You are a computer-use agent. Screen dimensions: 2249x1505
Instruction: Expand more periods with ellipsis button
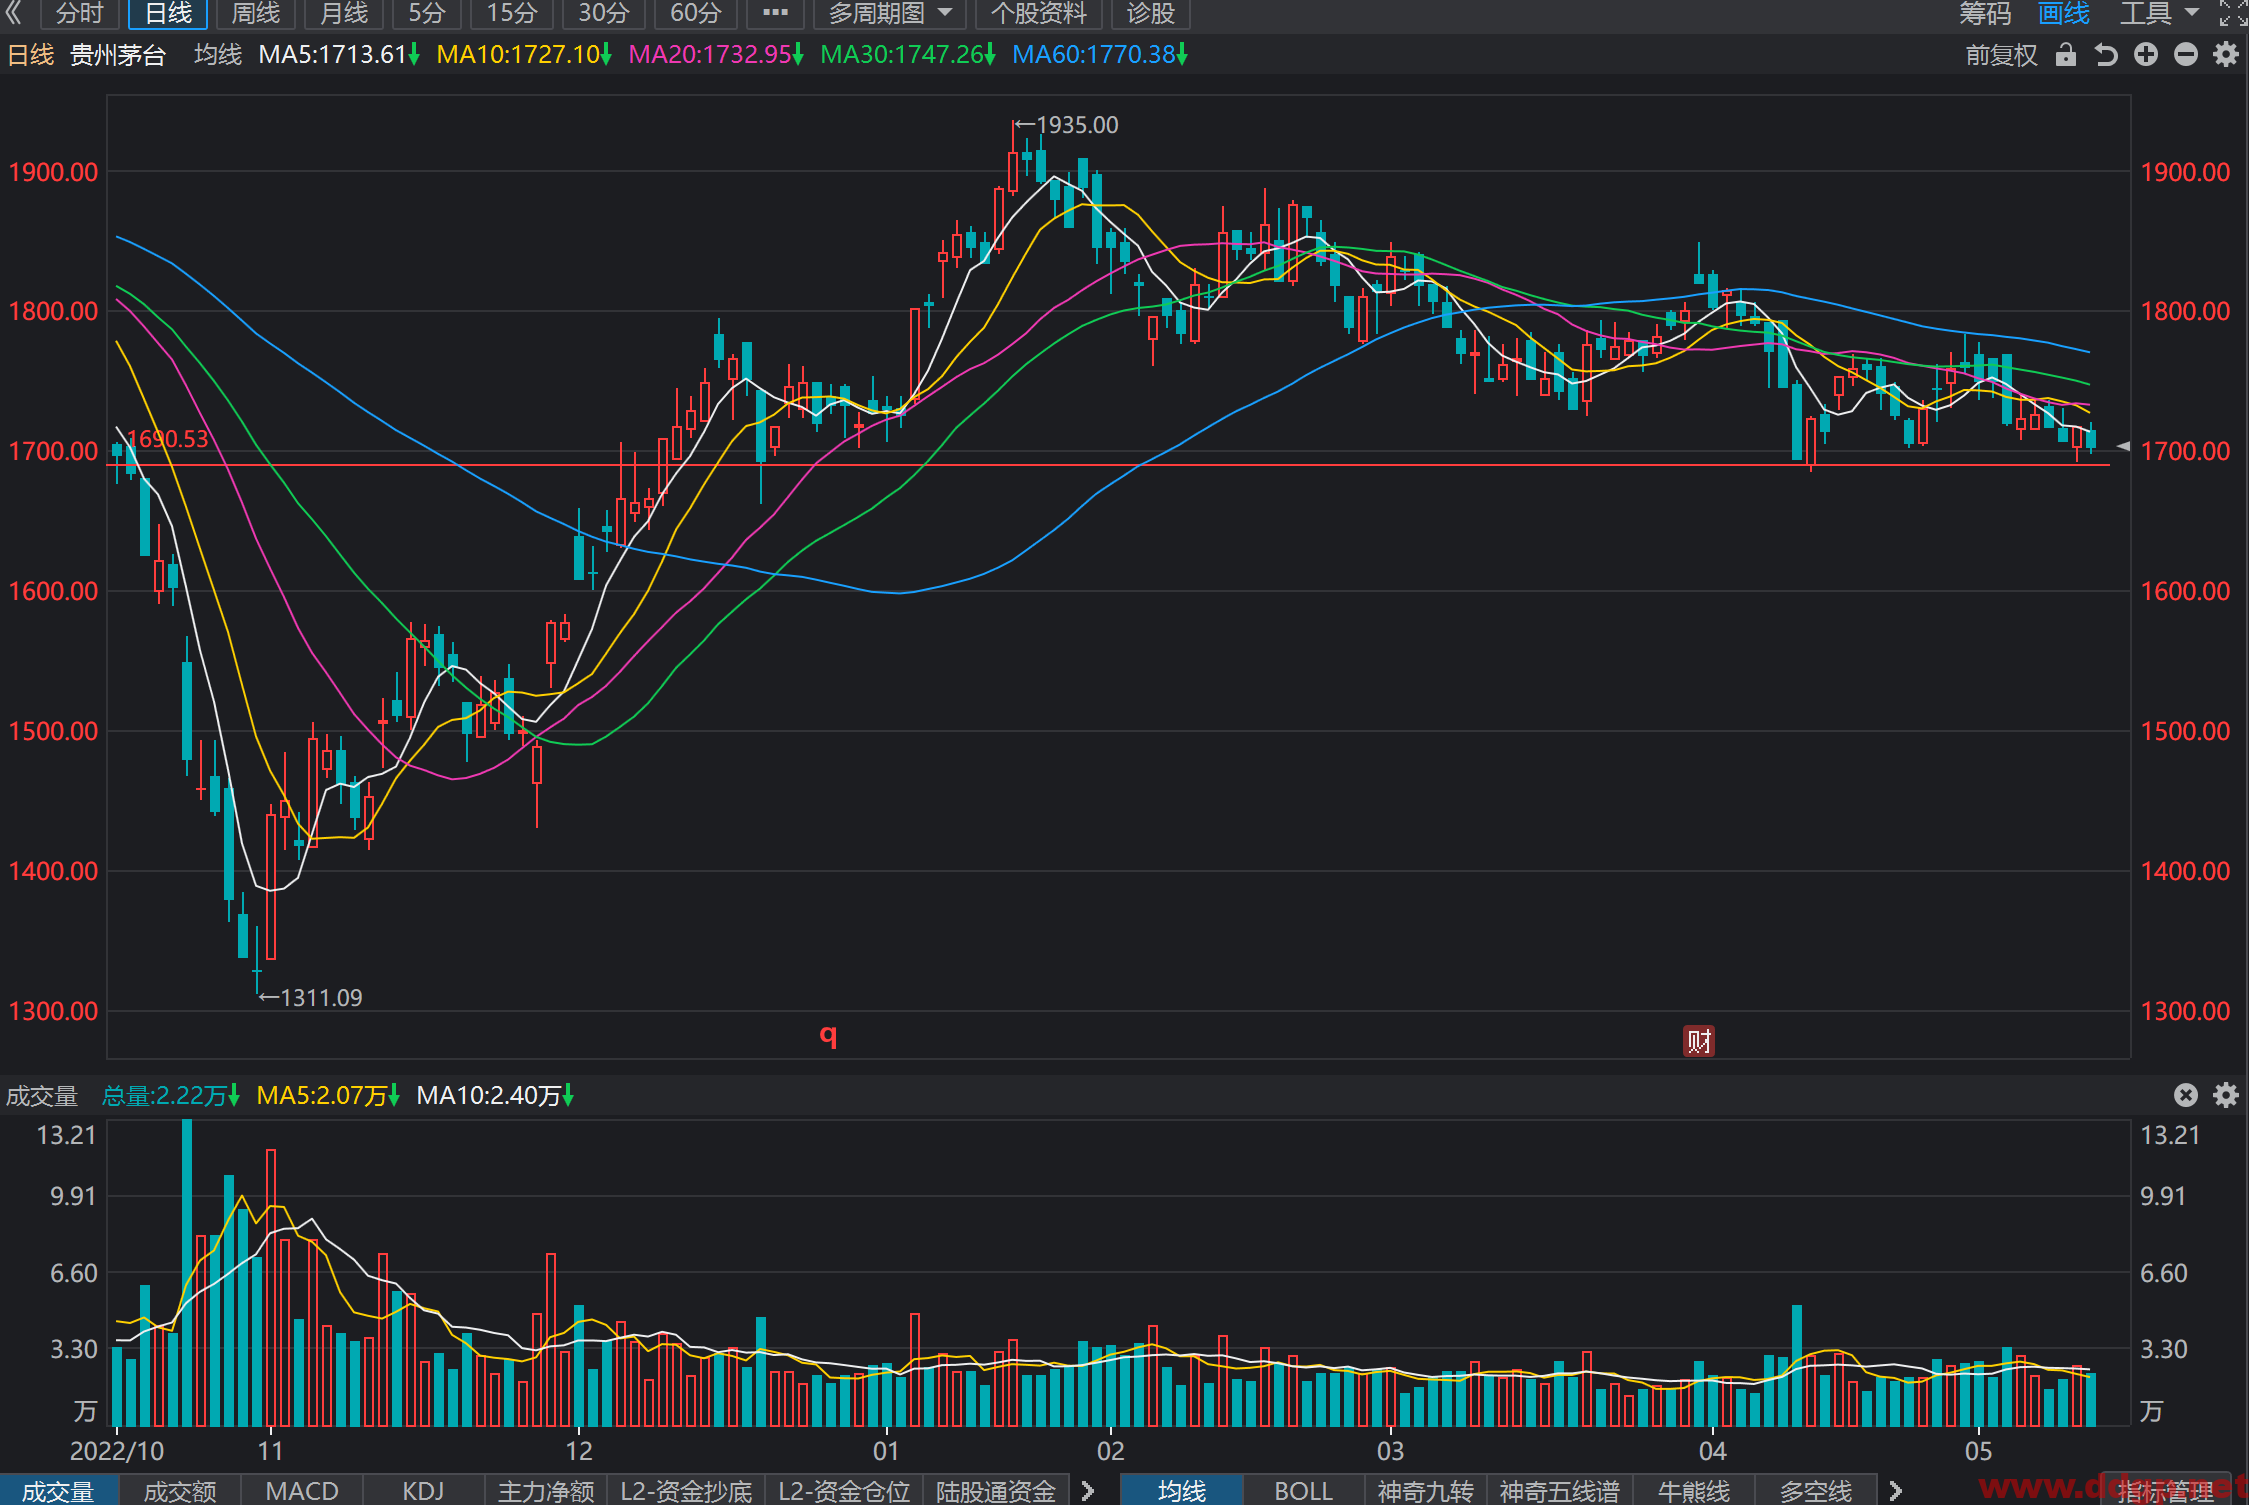pyautogui.click(x=775, y=13)
